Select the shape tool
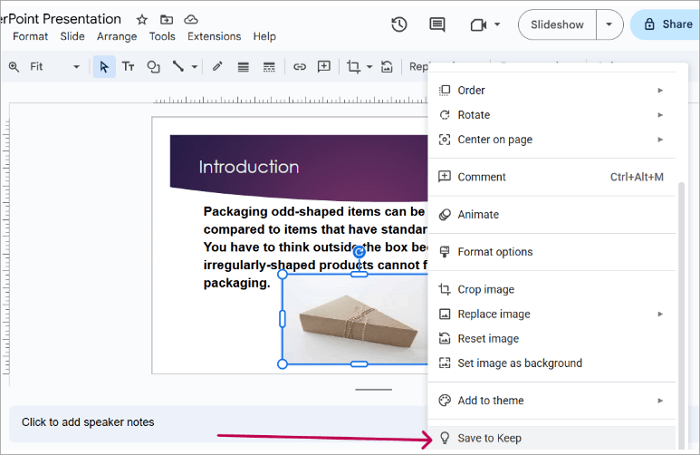700x455 pixels. point(153,67)
